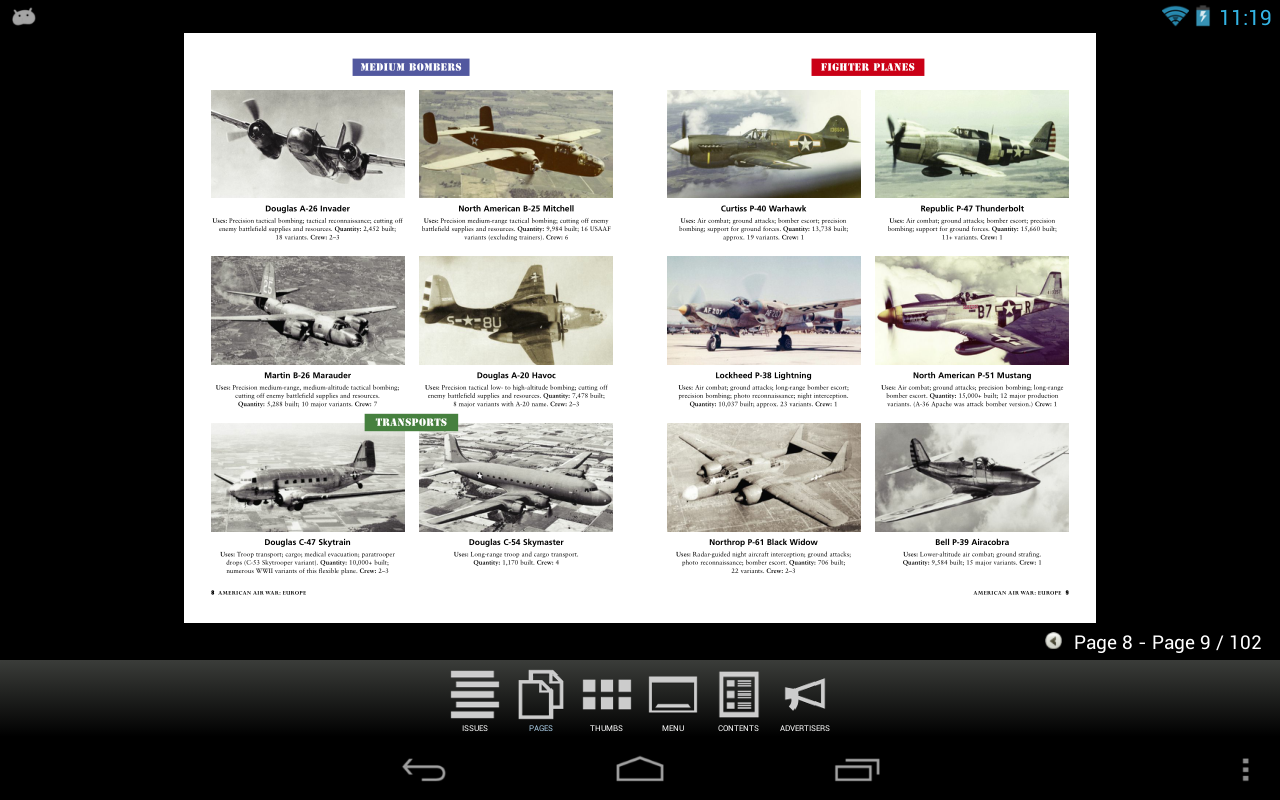Tap the page indicator Page 8 - Page 9 / 102
This screenshot has width=1280, height=800.
(1167, 642)
